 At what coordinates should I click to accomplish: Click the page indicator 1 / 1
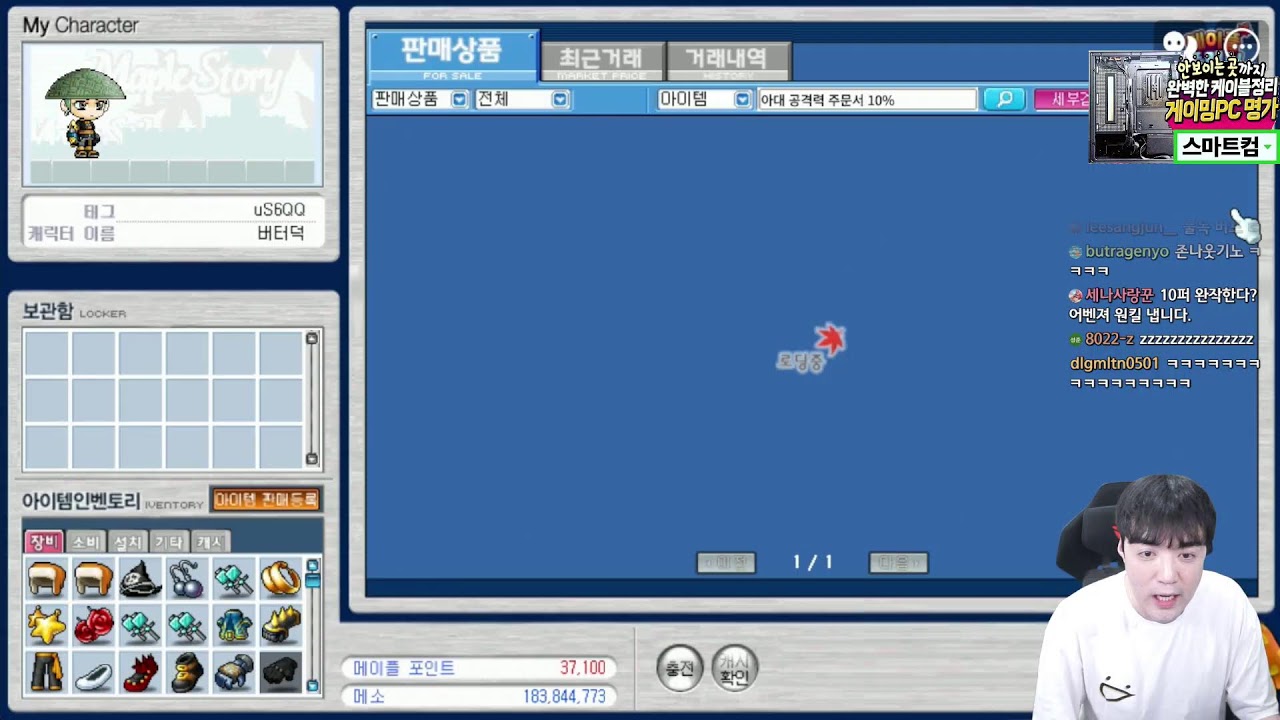click(813, 563)
